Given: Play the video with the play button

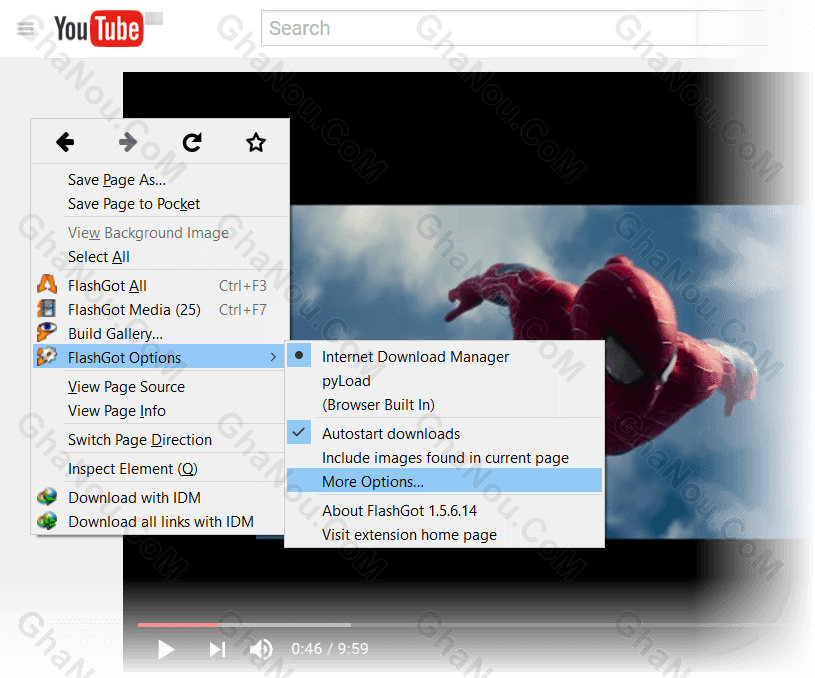Looking at the screenshot, I should pyautogui.click(x=166, y=649).
